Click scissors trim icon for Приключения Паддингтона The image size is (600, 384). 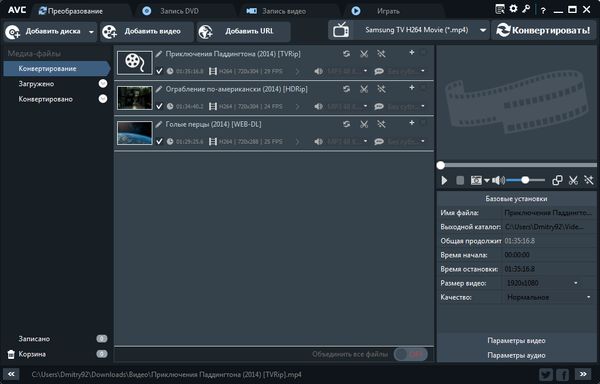pyautogui.click(x=364, y=54)
